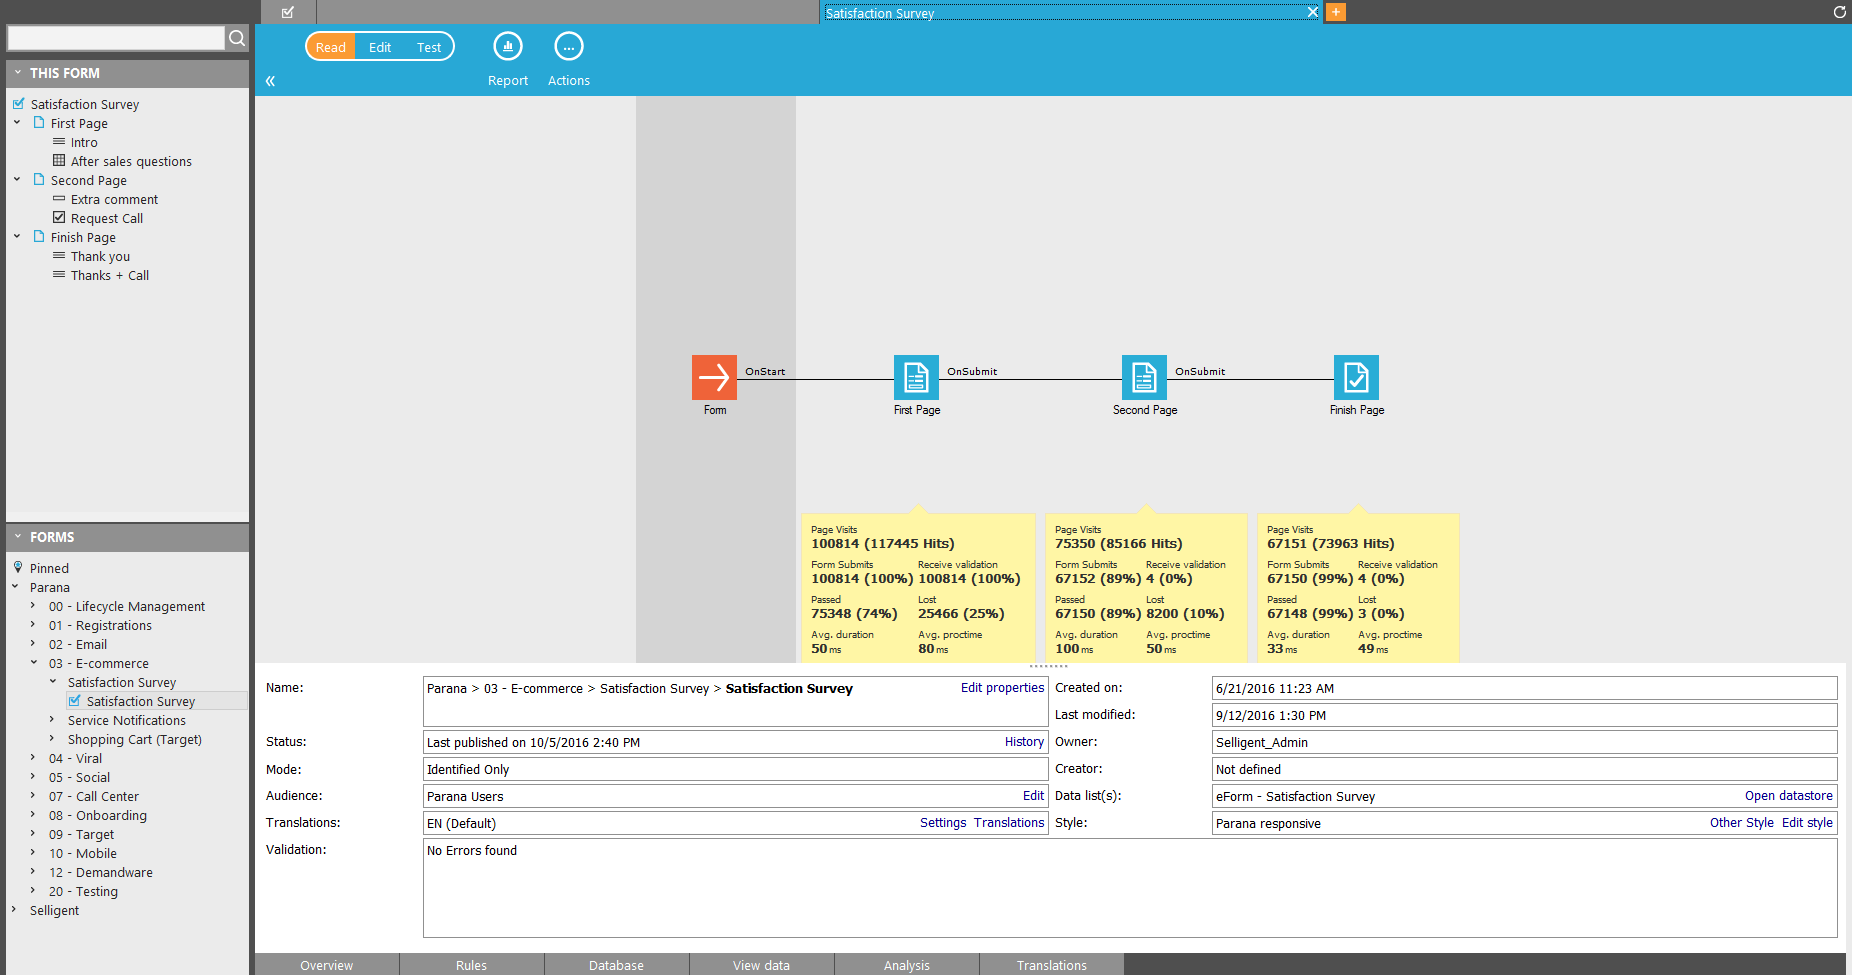Collapse the THIS FORM section
The height and width of the screenshot is (975, 1852).
(x=18, y=73)
